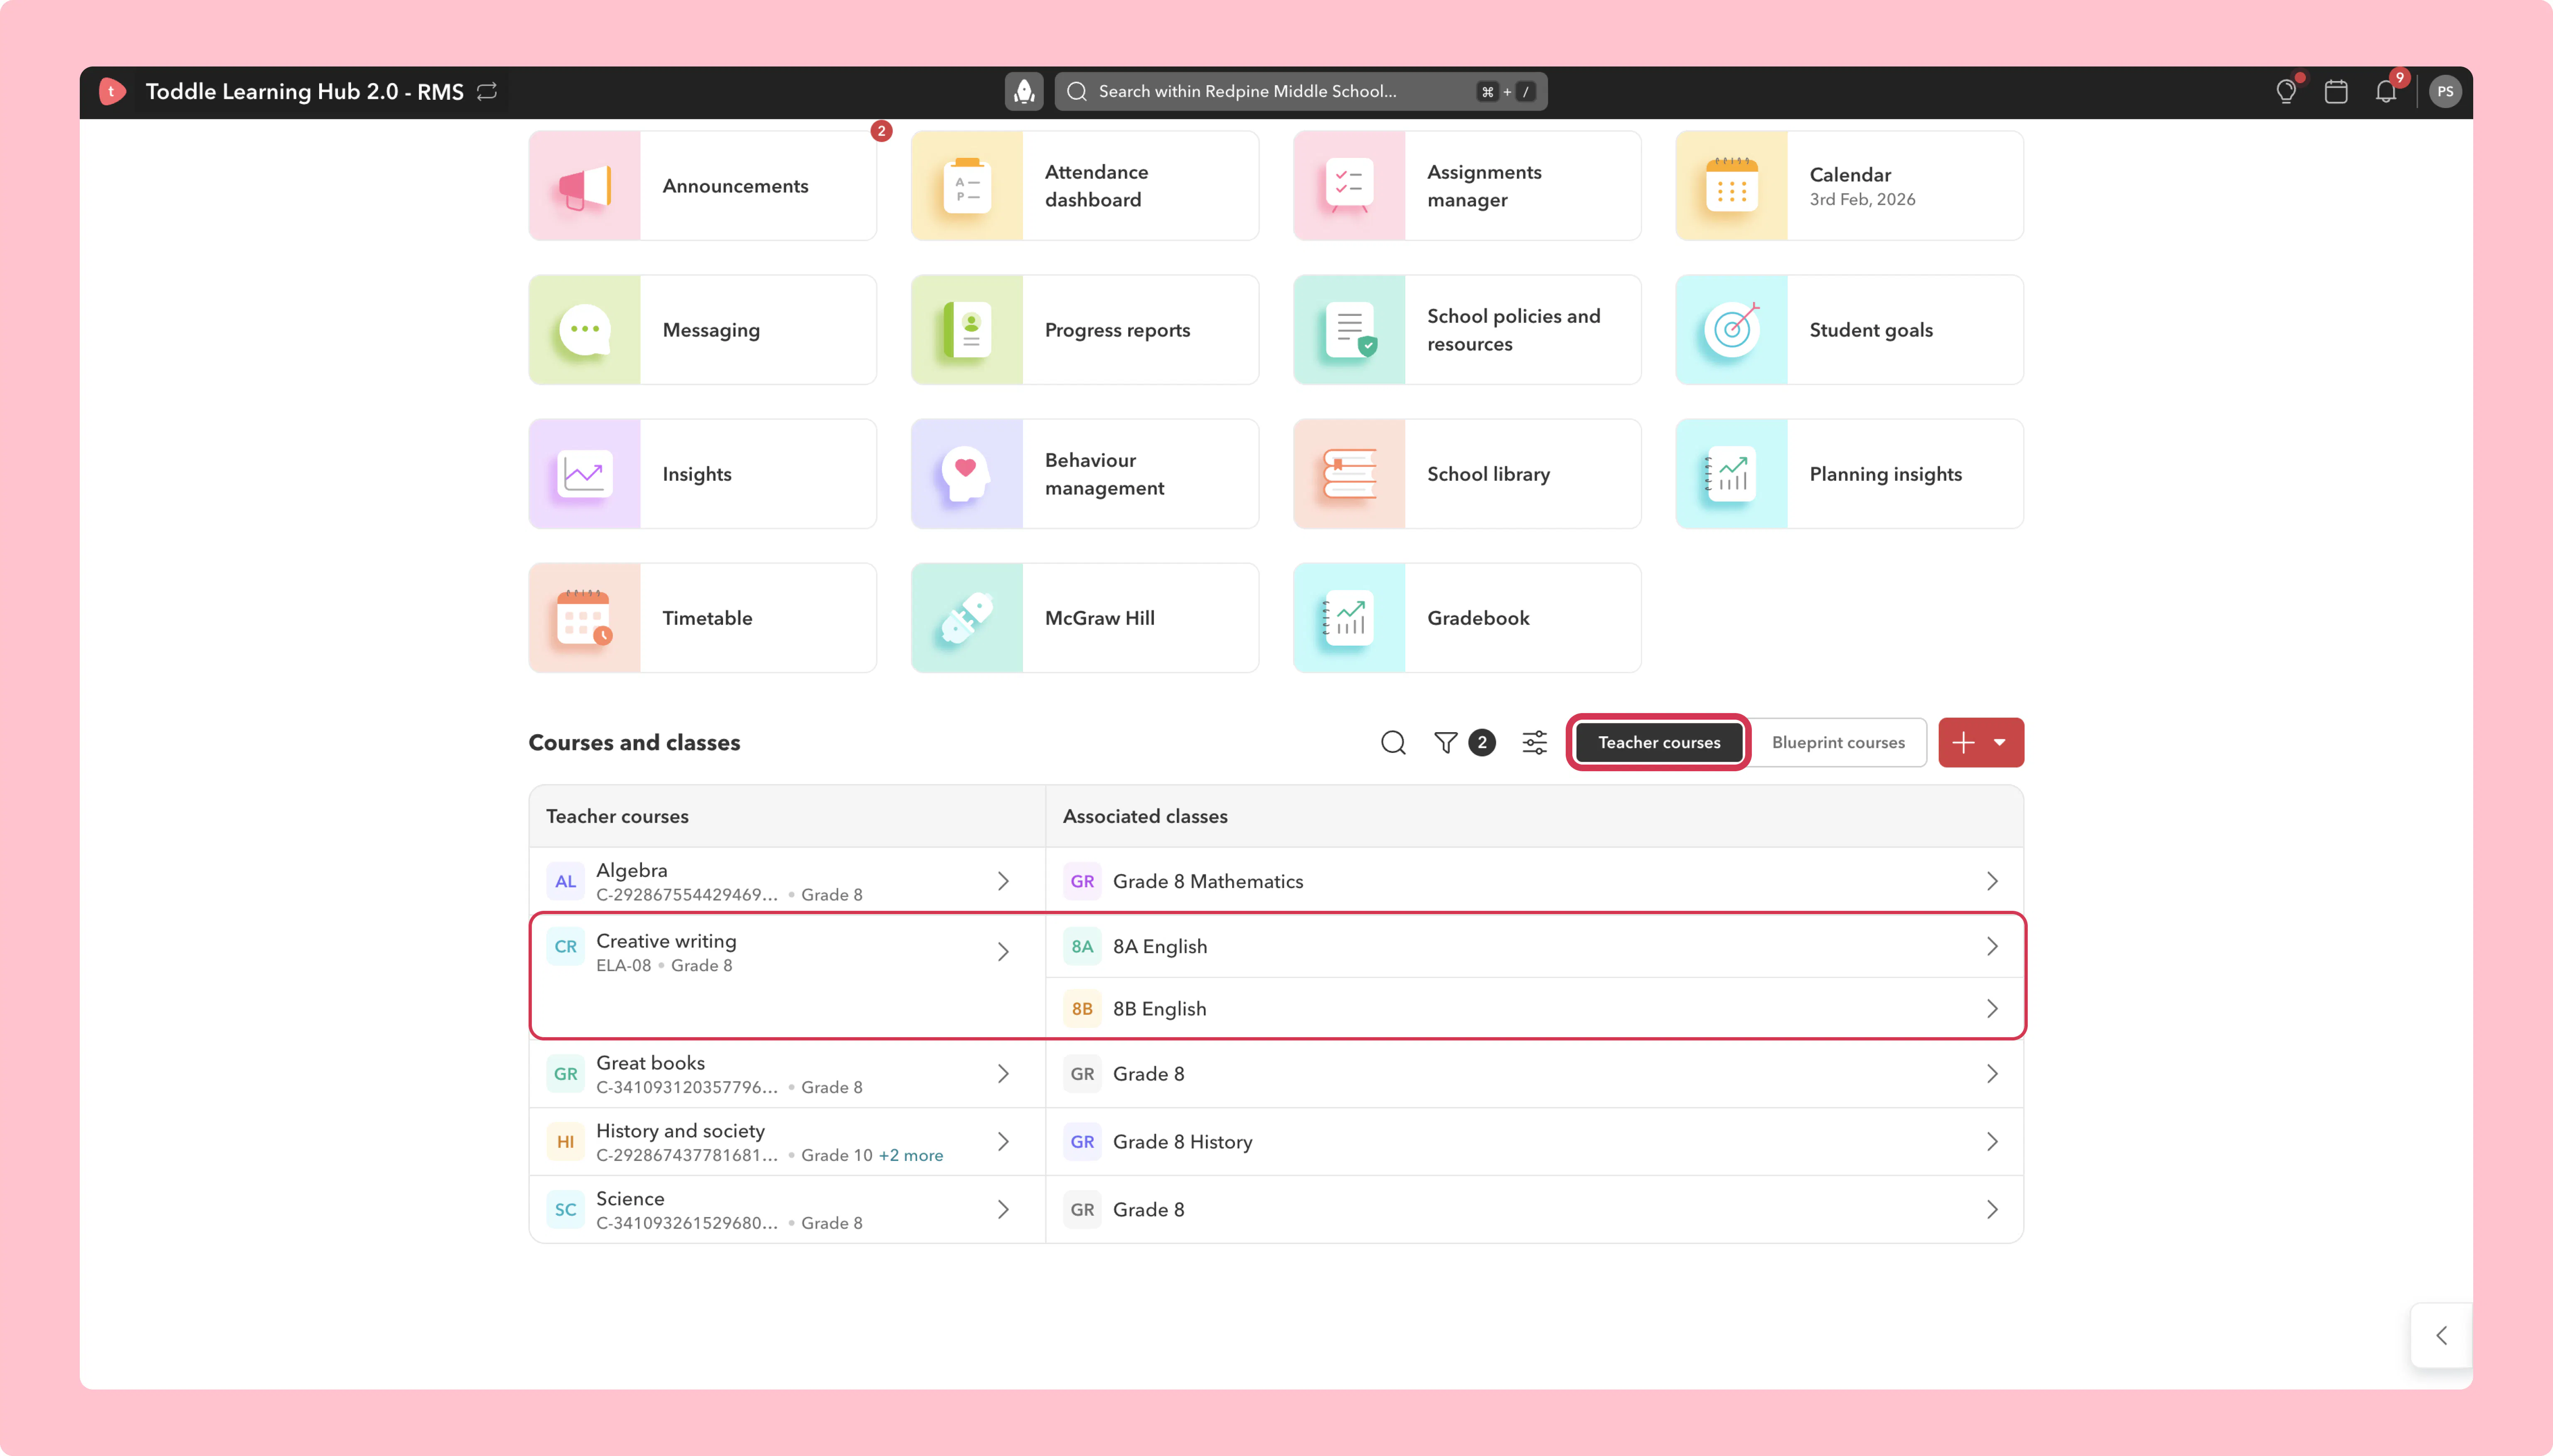Open the display settings sliders icon
2553x1456 pixels.
tap(1534, 742)
